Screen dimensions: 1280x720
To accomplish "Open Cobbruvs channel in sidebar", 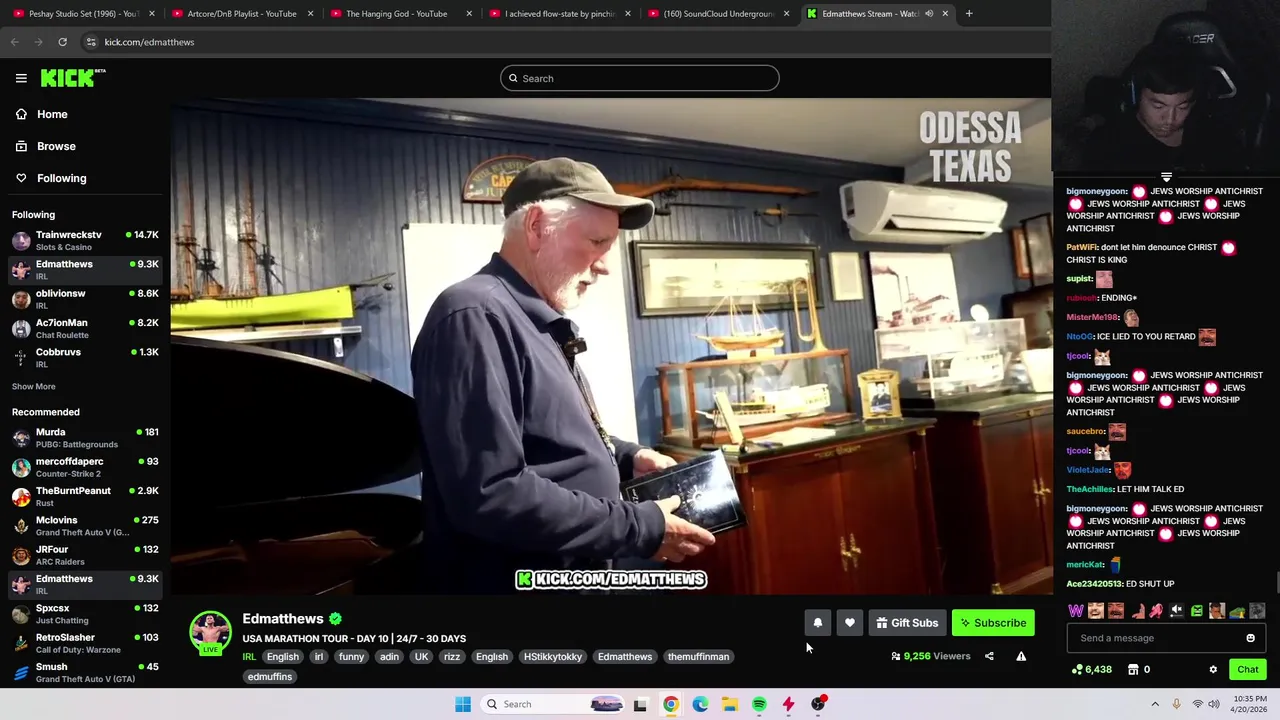I will pyautogui.click(x=85, y=357).
